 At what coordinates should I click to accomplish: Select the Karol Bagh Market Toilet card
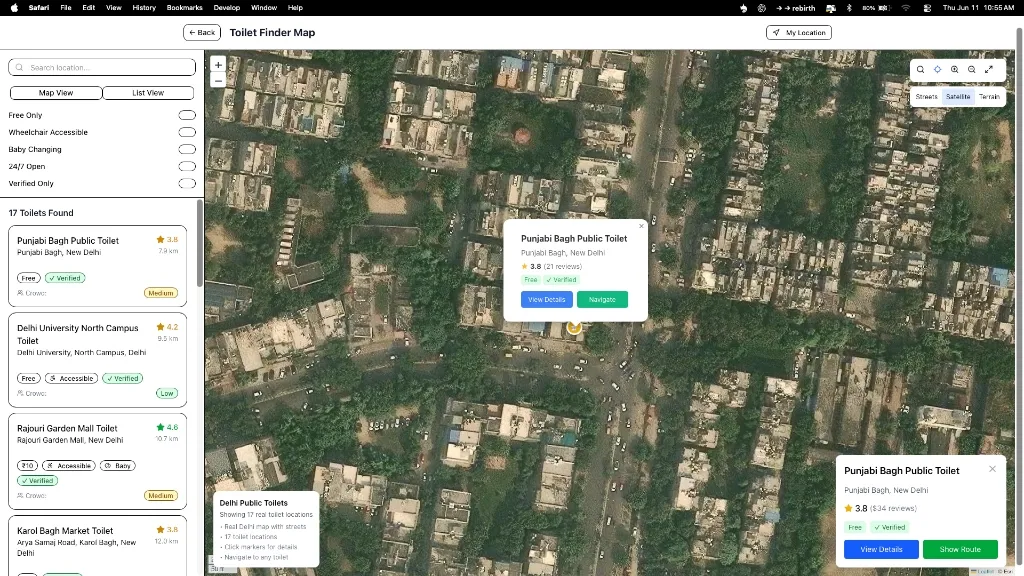[x=97, y=546]
